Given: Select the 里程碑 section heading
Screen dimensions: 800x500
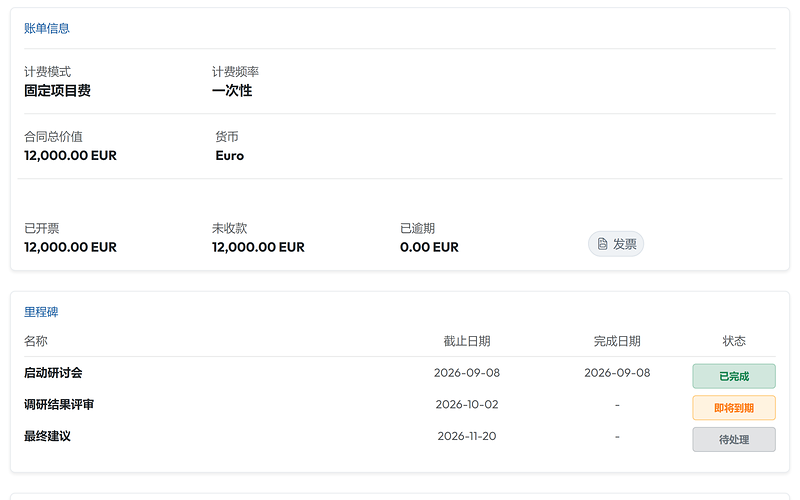Looking at the screenshot, I should (41, 312).
